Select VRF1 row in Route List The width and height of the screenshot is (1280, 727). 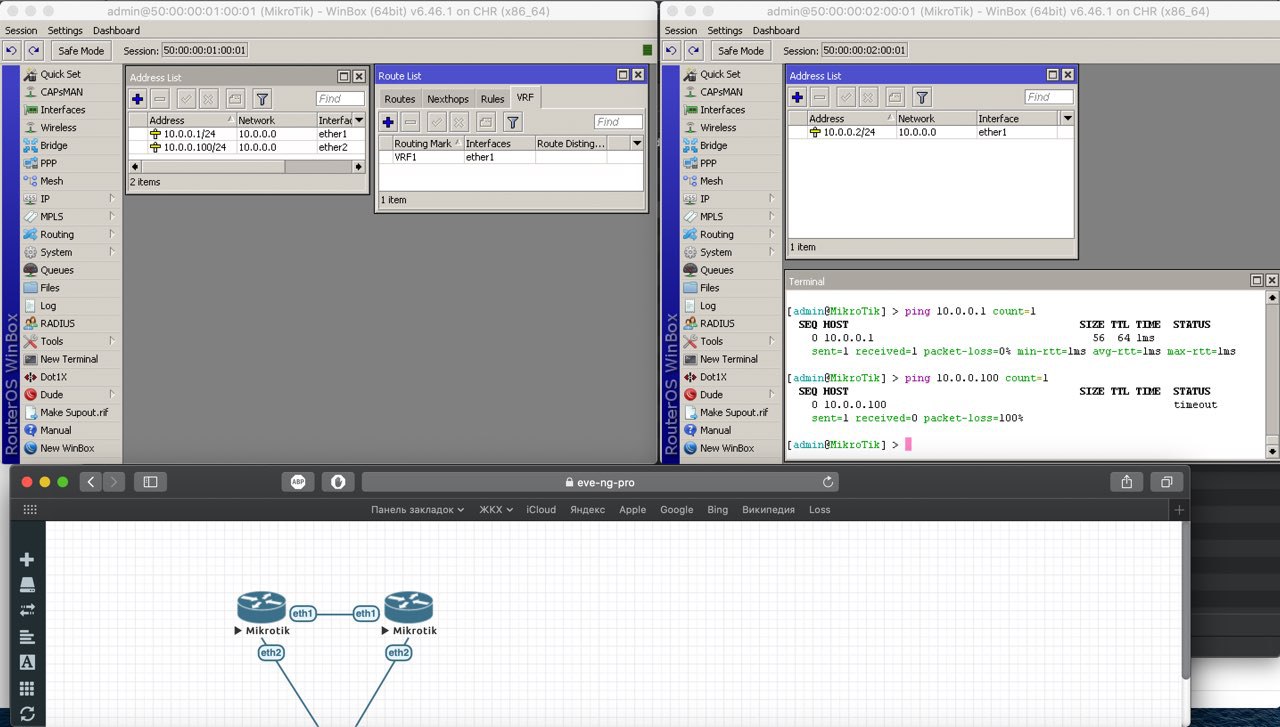click(x=510, y=157)
